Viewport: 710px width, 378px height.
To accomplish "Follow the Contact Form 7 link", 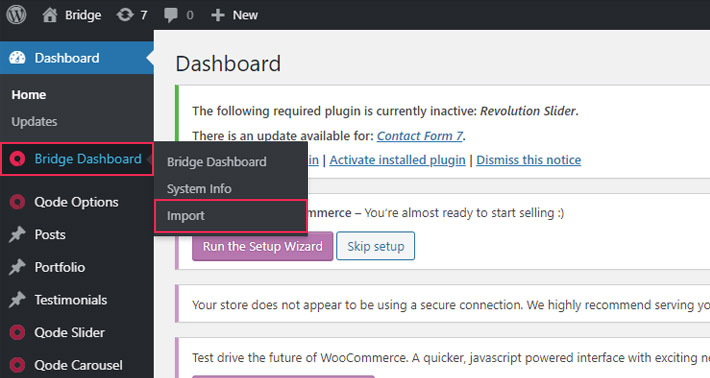I will [420, 136].
